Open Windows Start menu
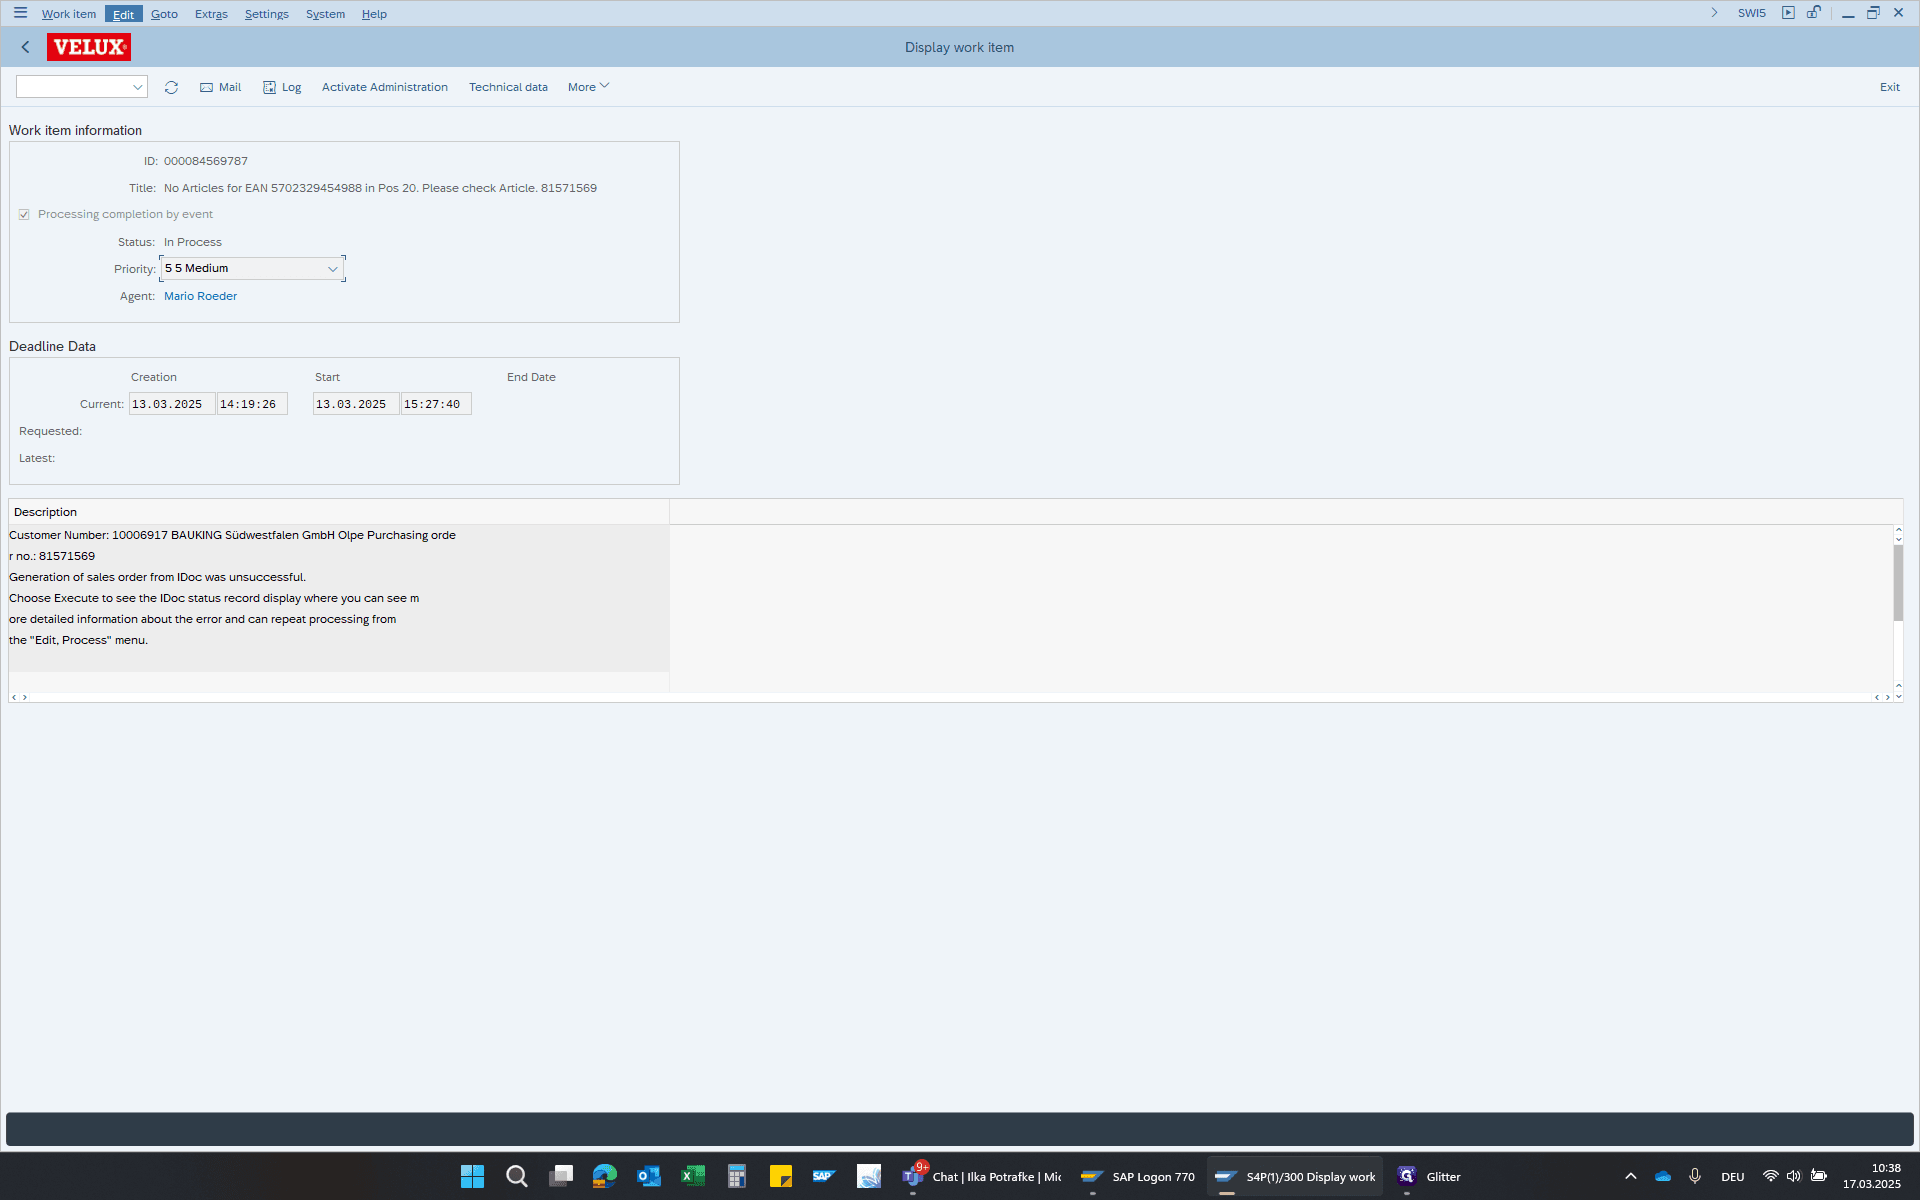1920x1200 pixels. pyautogui.click(x=472, y=1176)
